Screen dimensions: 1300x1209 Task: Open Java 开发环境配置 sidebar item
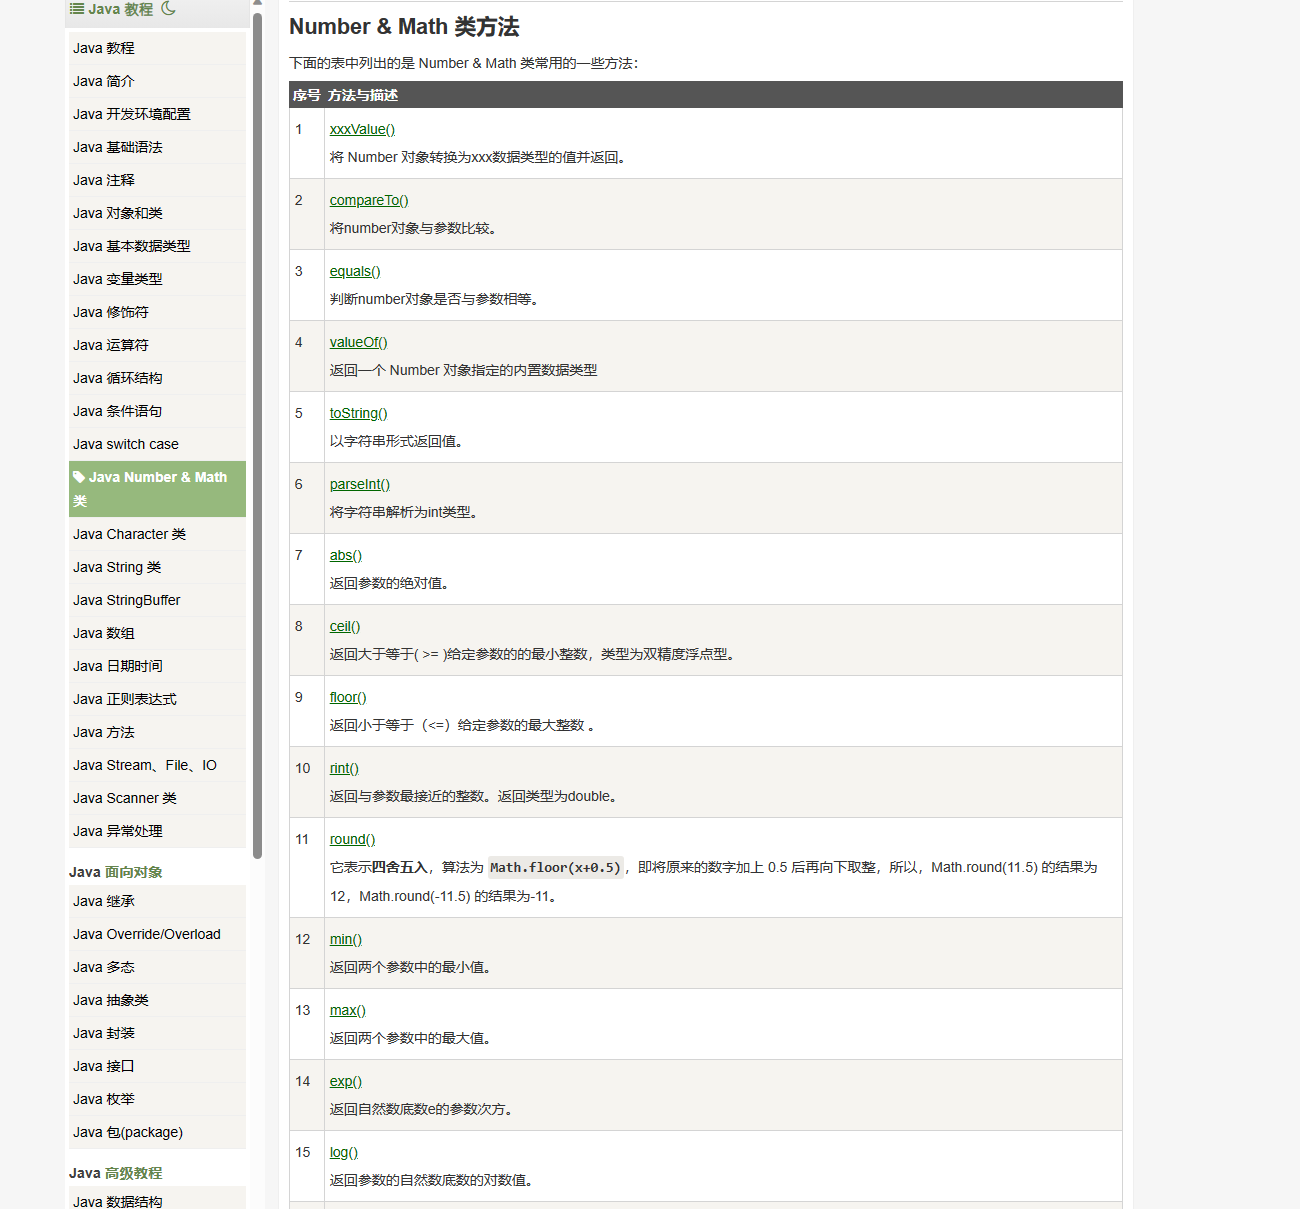(157, 114)
